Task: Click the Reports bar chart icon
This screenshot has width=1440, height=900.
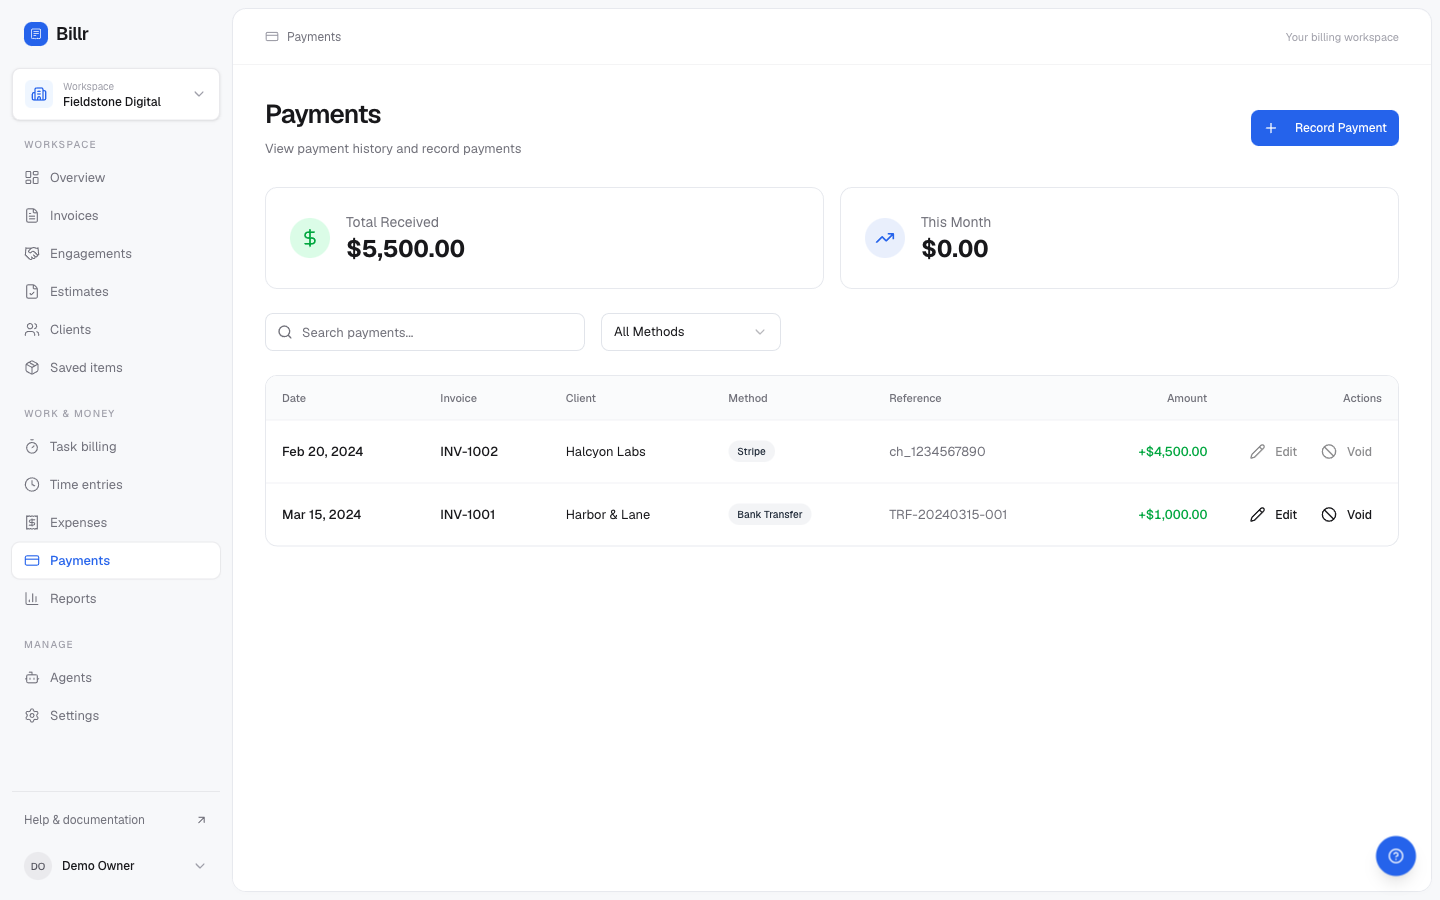Action: (32, 599)
